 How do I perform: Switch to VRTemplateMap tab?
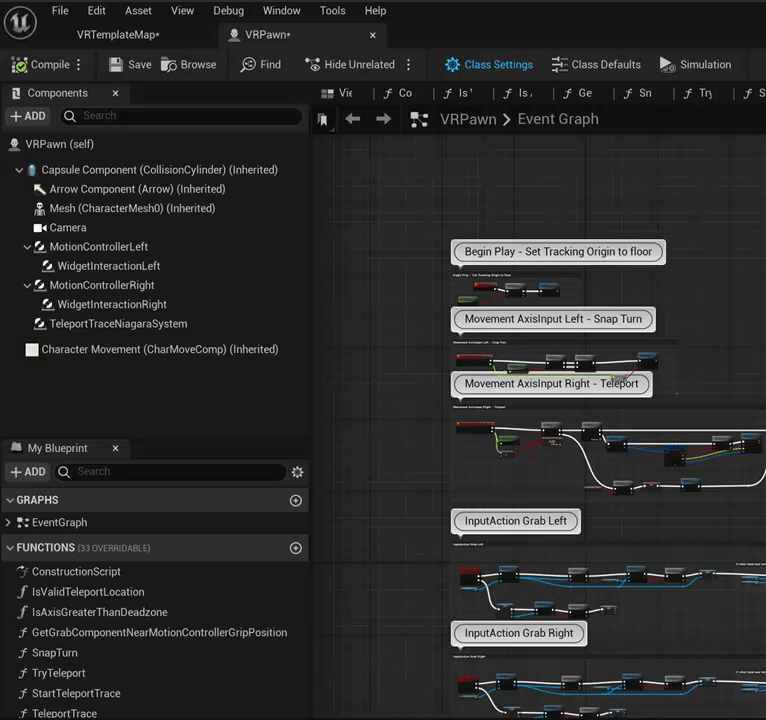(118, 35)
